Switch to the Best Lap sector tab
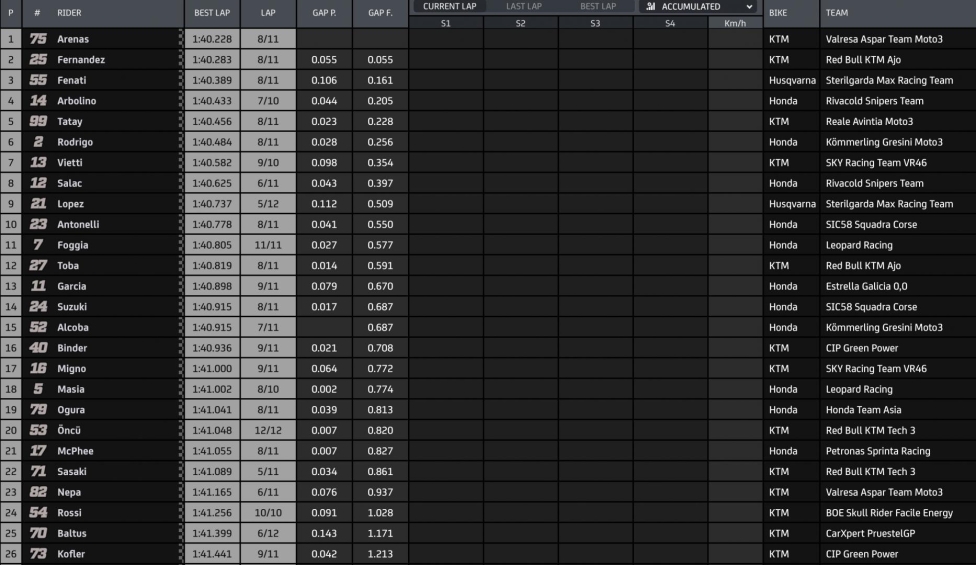 598,6
